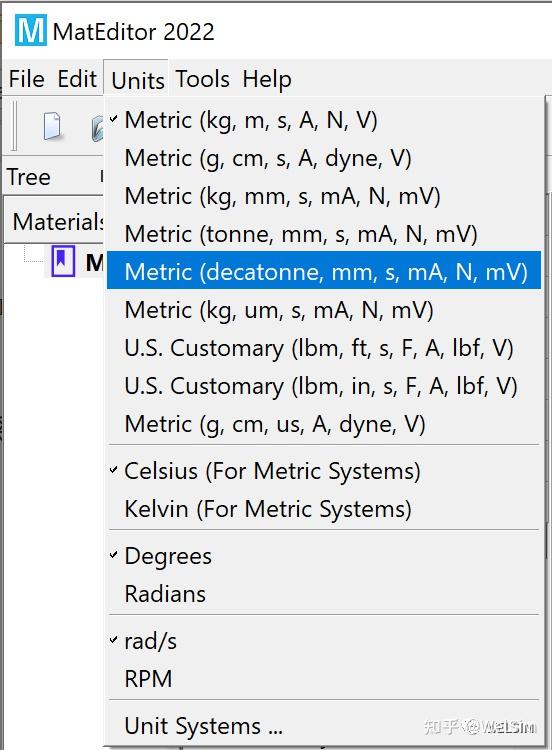
Task: Open the Help menu
Action: pyautogui.click(x=266, y=79)
